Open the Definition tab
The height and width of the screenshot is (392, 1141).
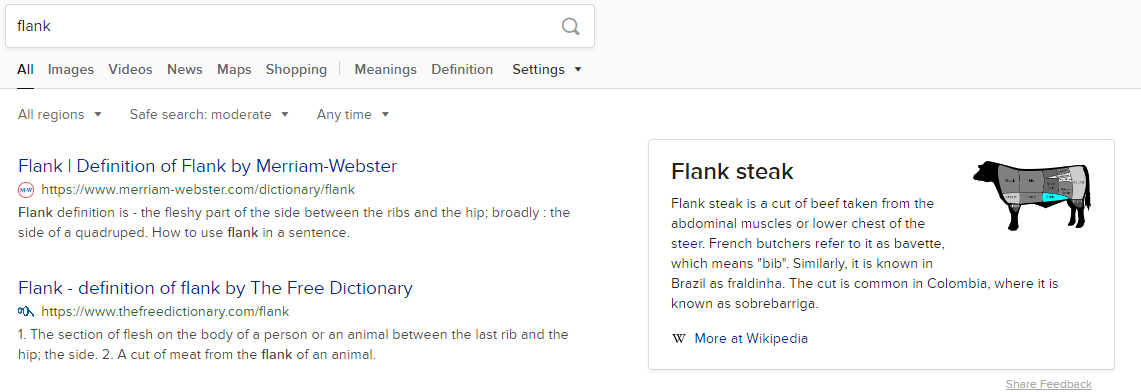click(x=462, y=70)
